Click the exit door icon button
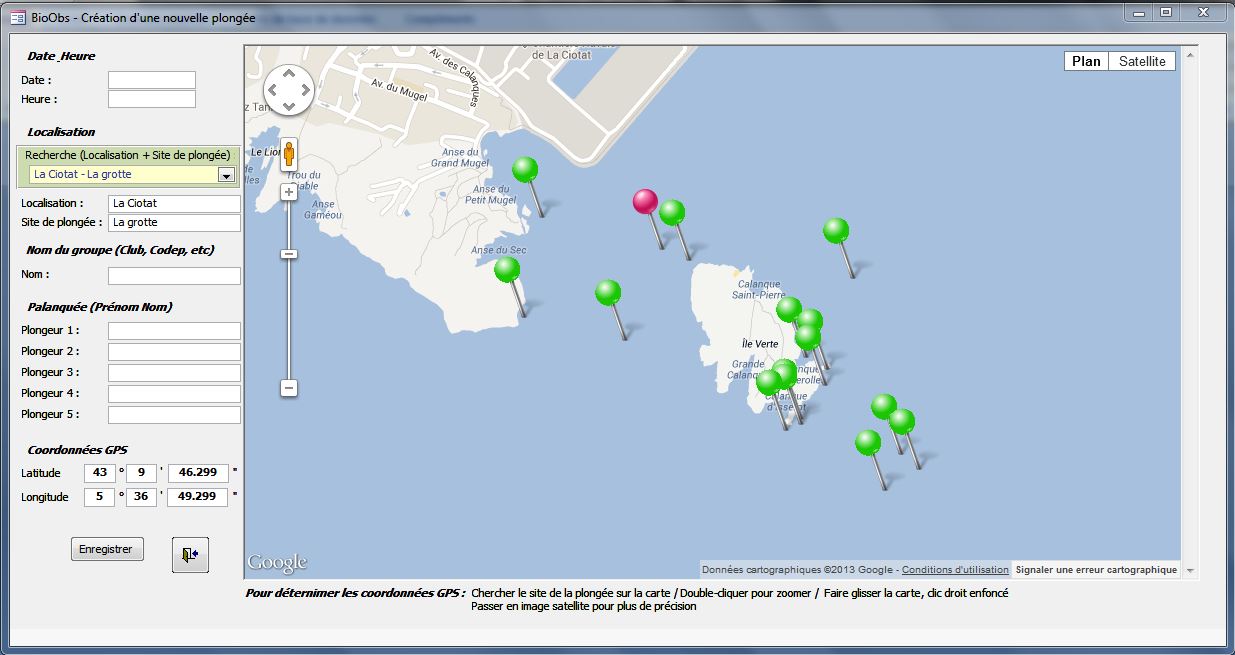The height and width of the screenshot is (655, 1235). click(190, 553)
